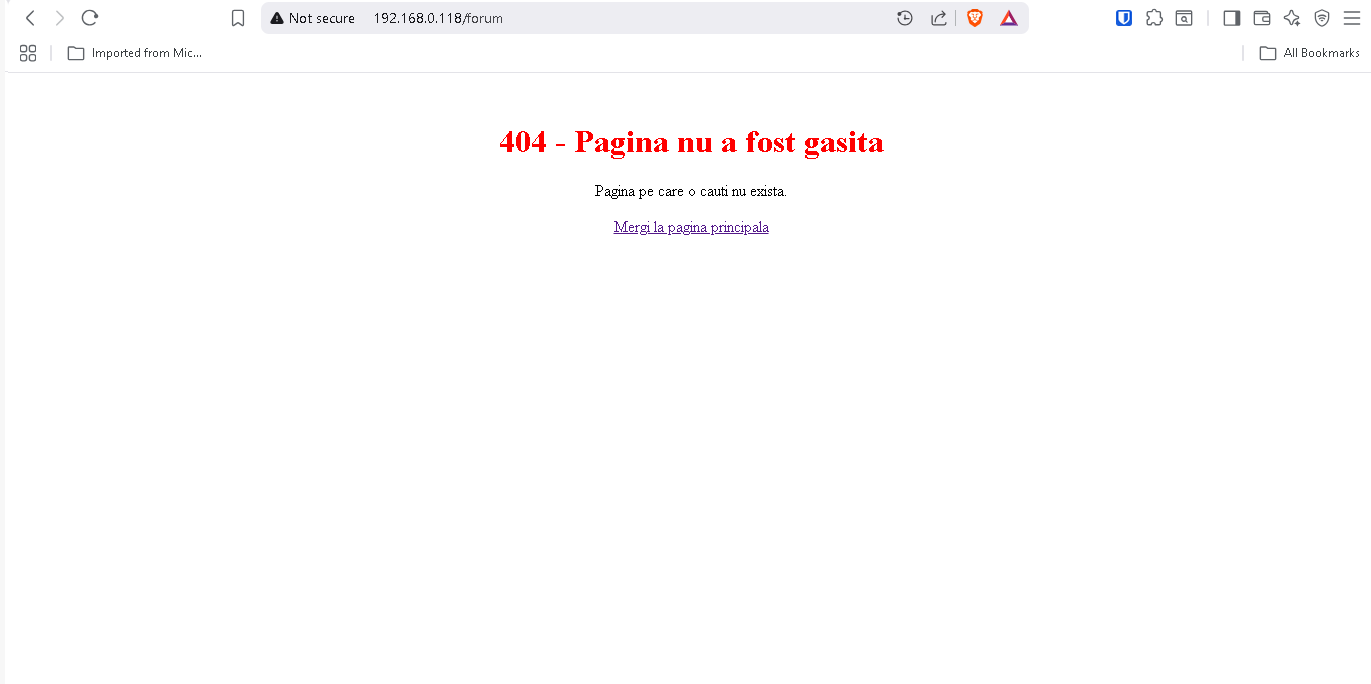Follow the 'Mergi la pagina principala' link
Screen dimensions: 1371x684
[691, 227]
